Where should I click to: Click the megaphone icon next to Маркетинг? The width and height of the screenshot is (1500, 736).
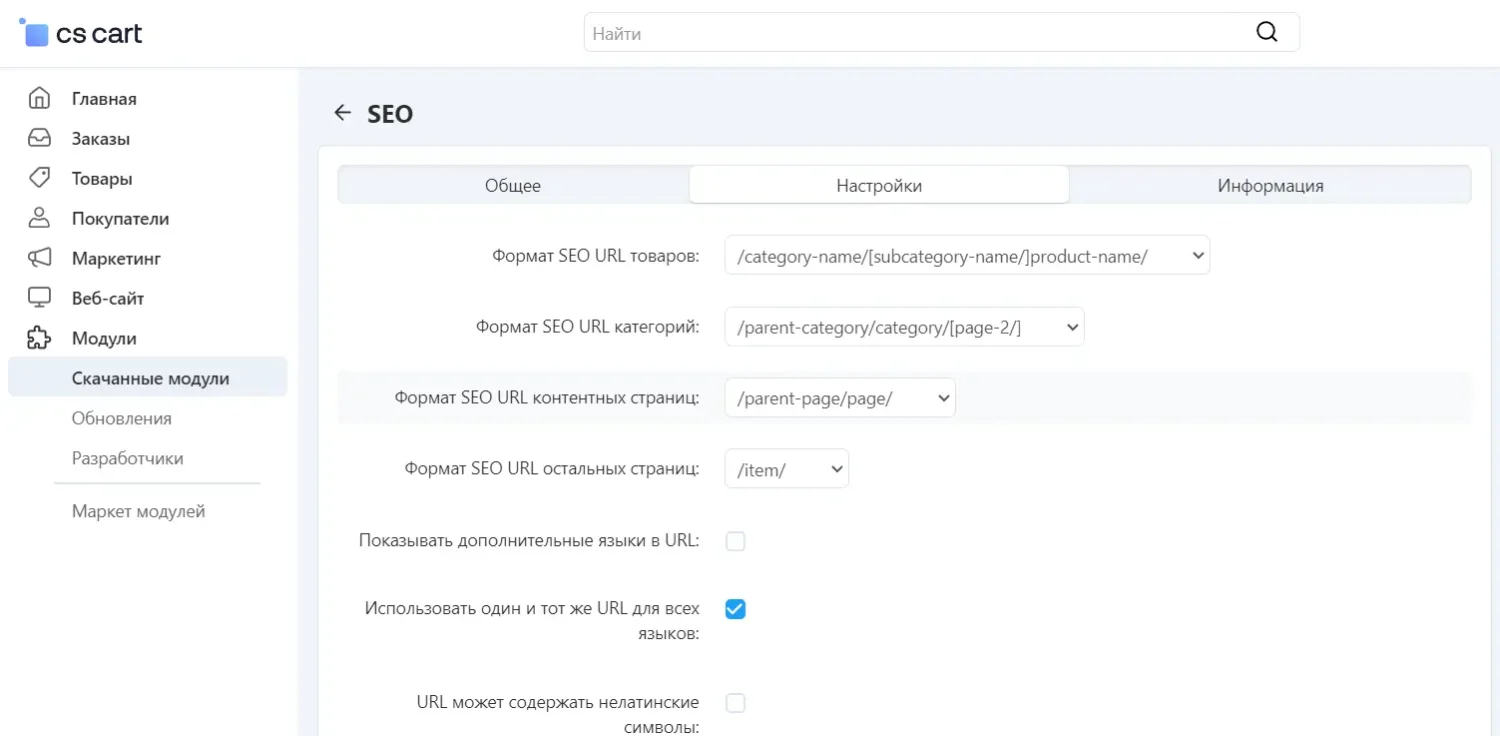[x=39, y=258]
